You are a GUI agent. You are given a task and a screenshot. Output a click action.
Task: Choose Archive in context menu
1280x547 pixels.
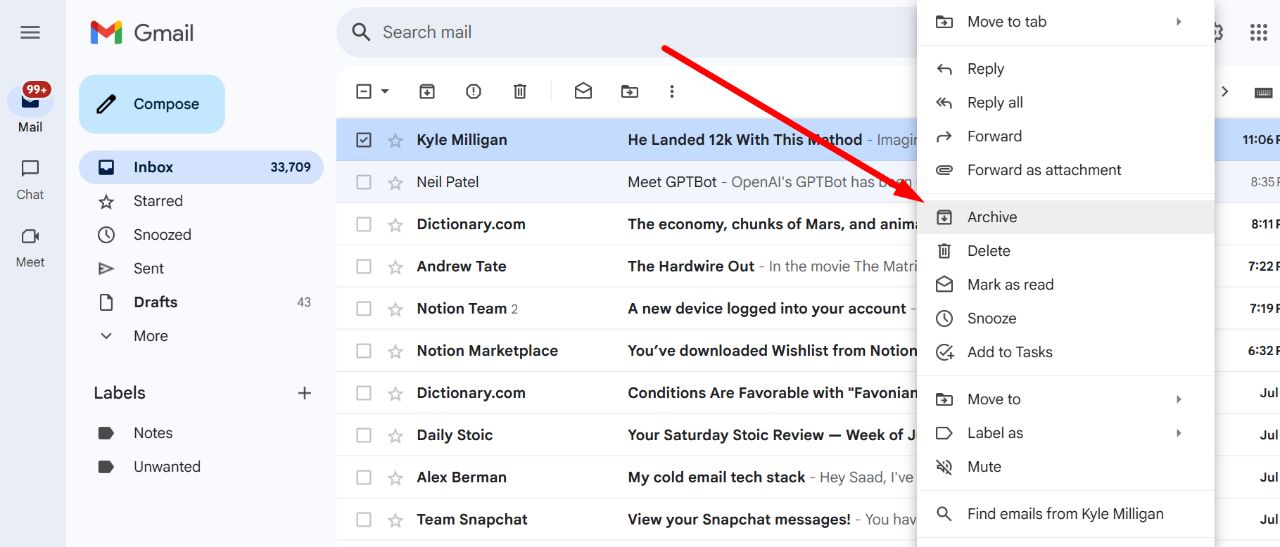coord(1066,217)
